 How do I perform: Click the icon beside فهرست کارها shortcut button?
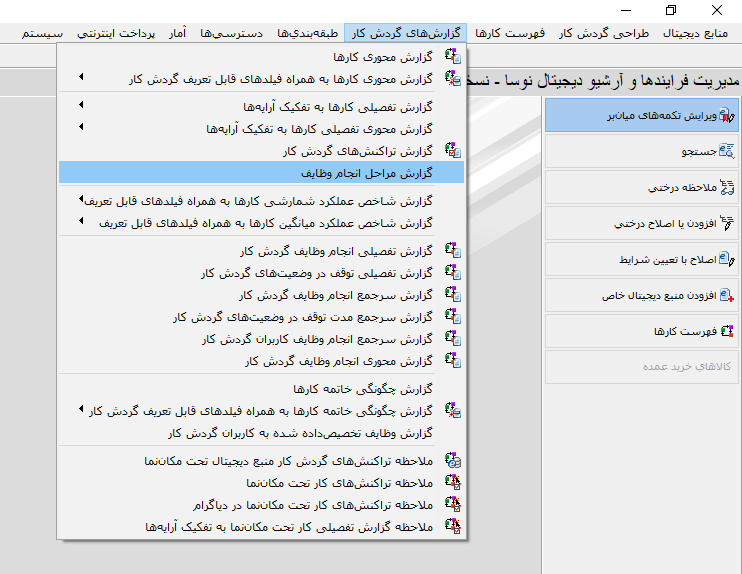coord(727,331)
